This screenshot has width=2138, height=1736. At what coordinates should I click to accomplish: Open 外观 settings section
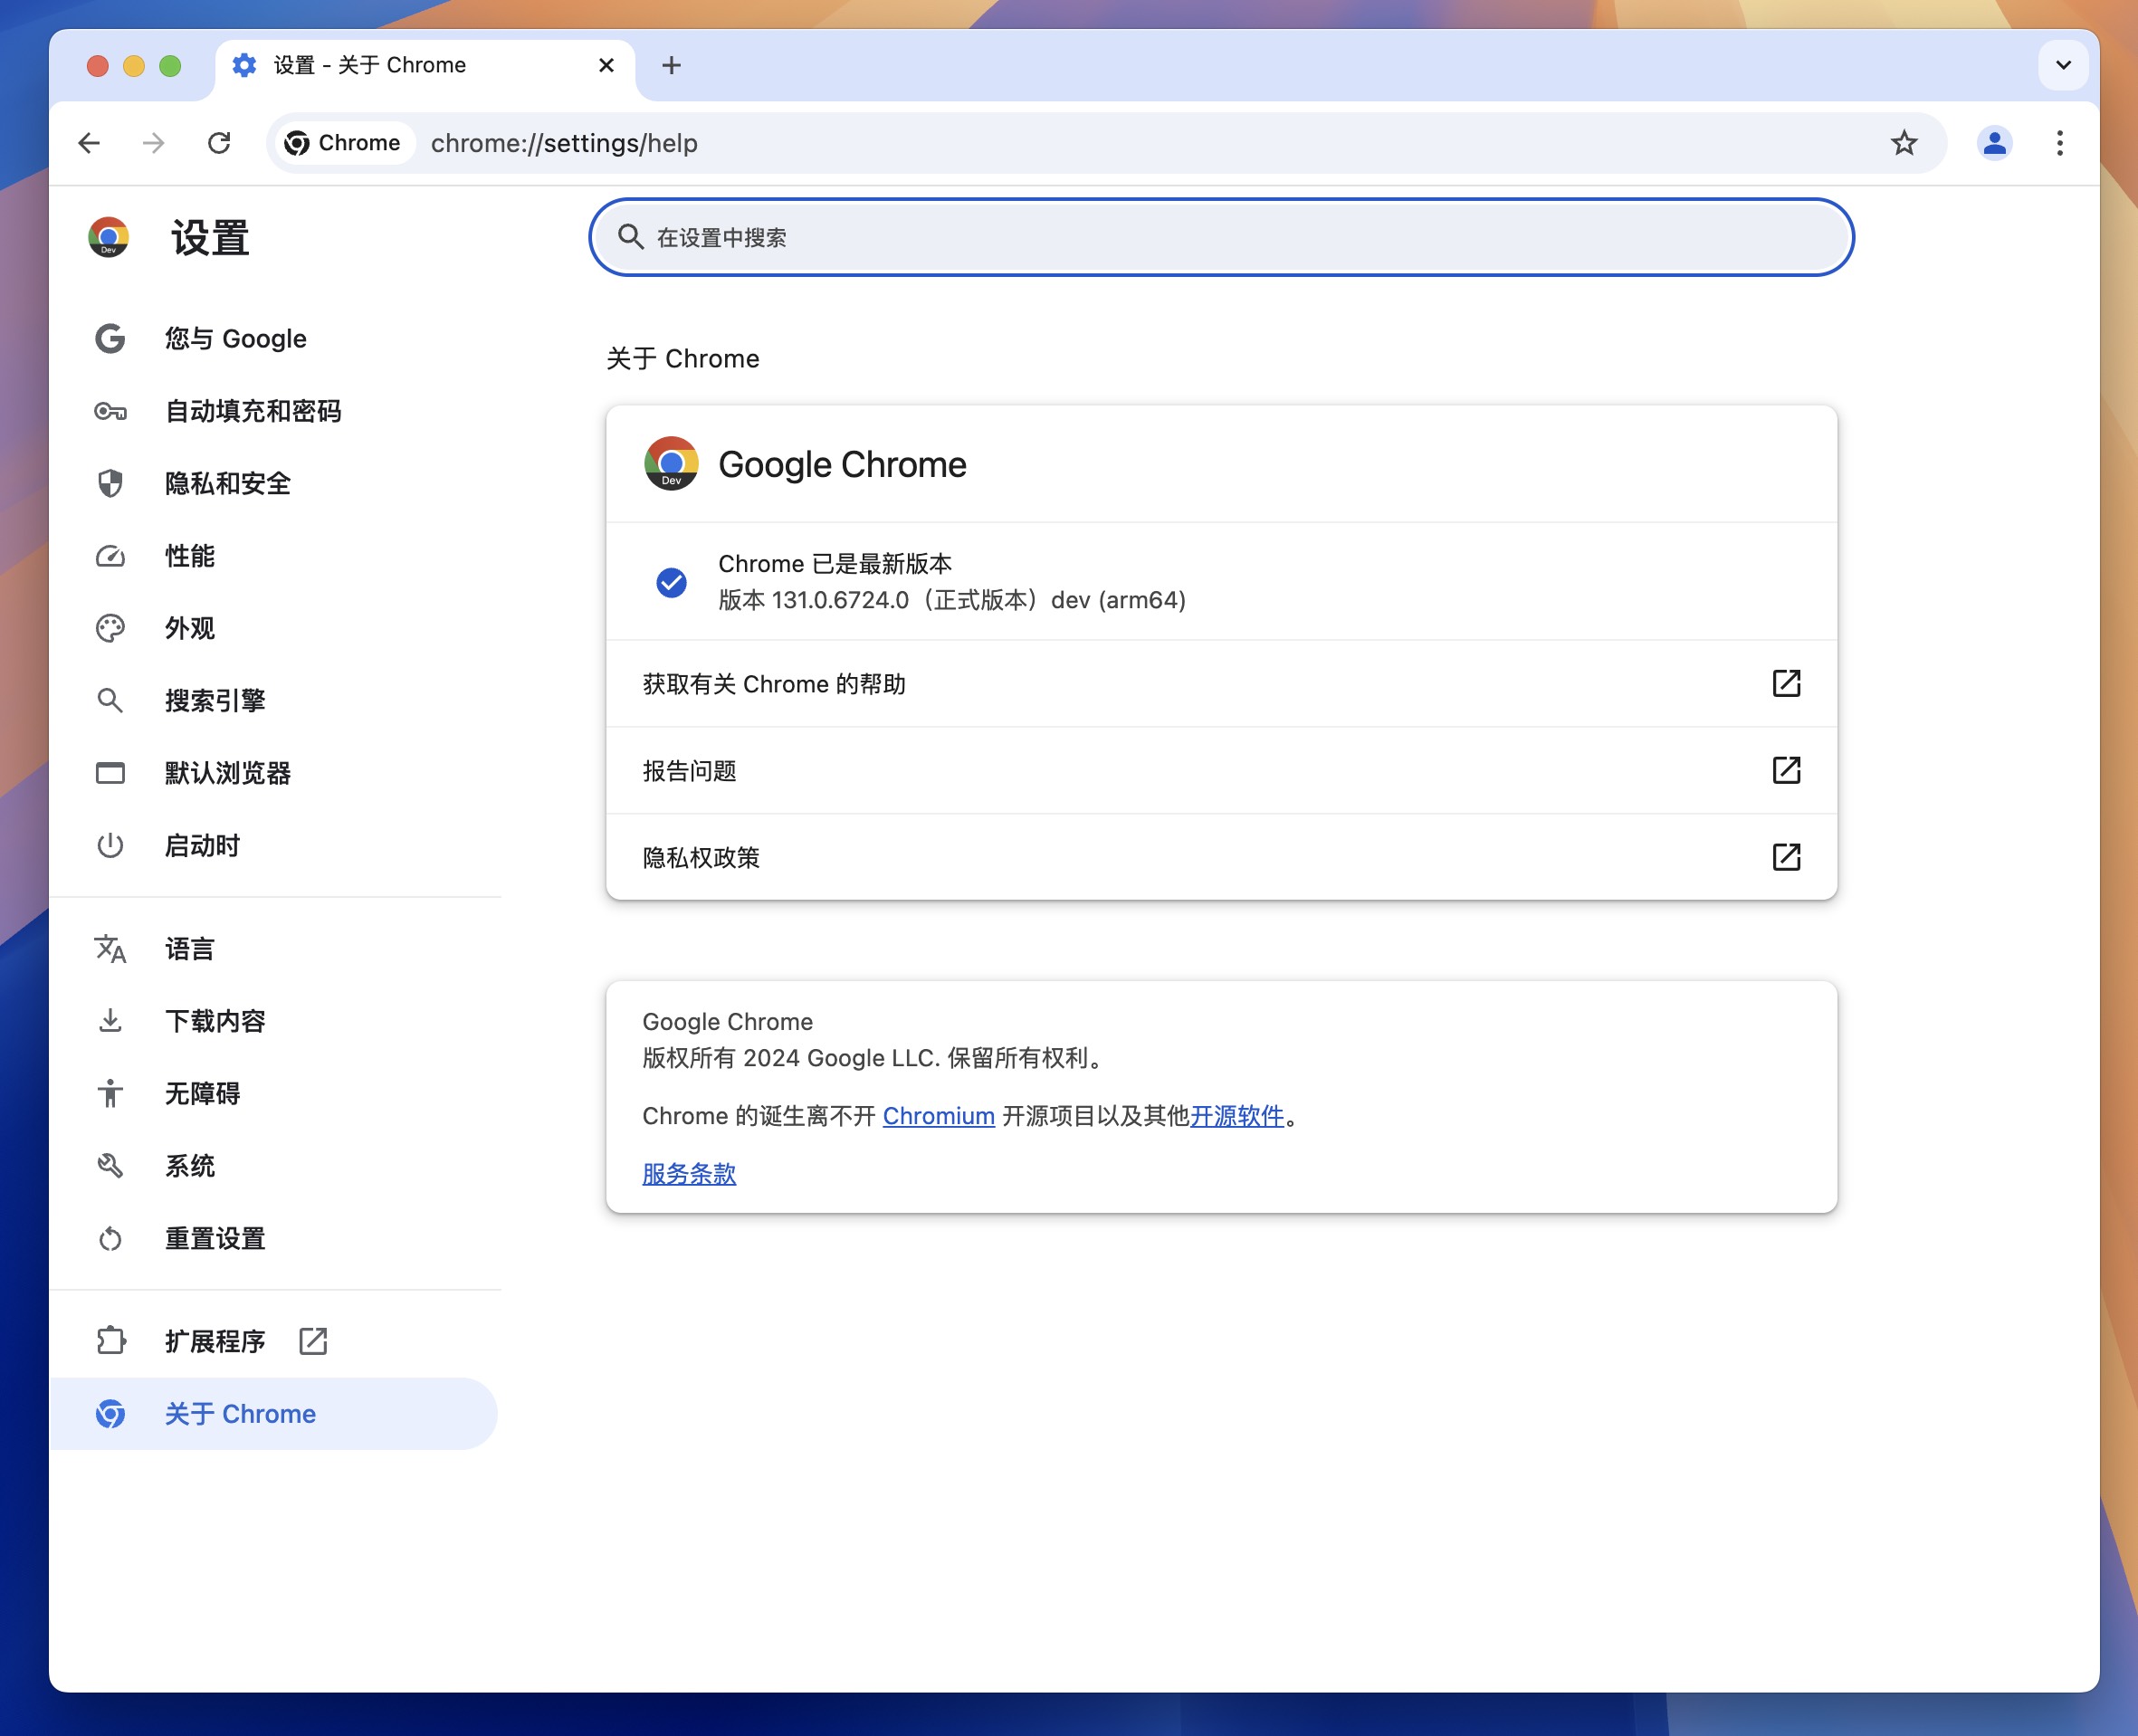[274, 628]
